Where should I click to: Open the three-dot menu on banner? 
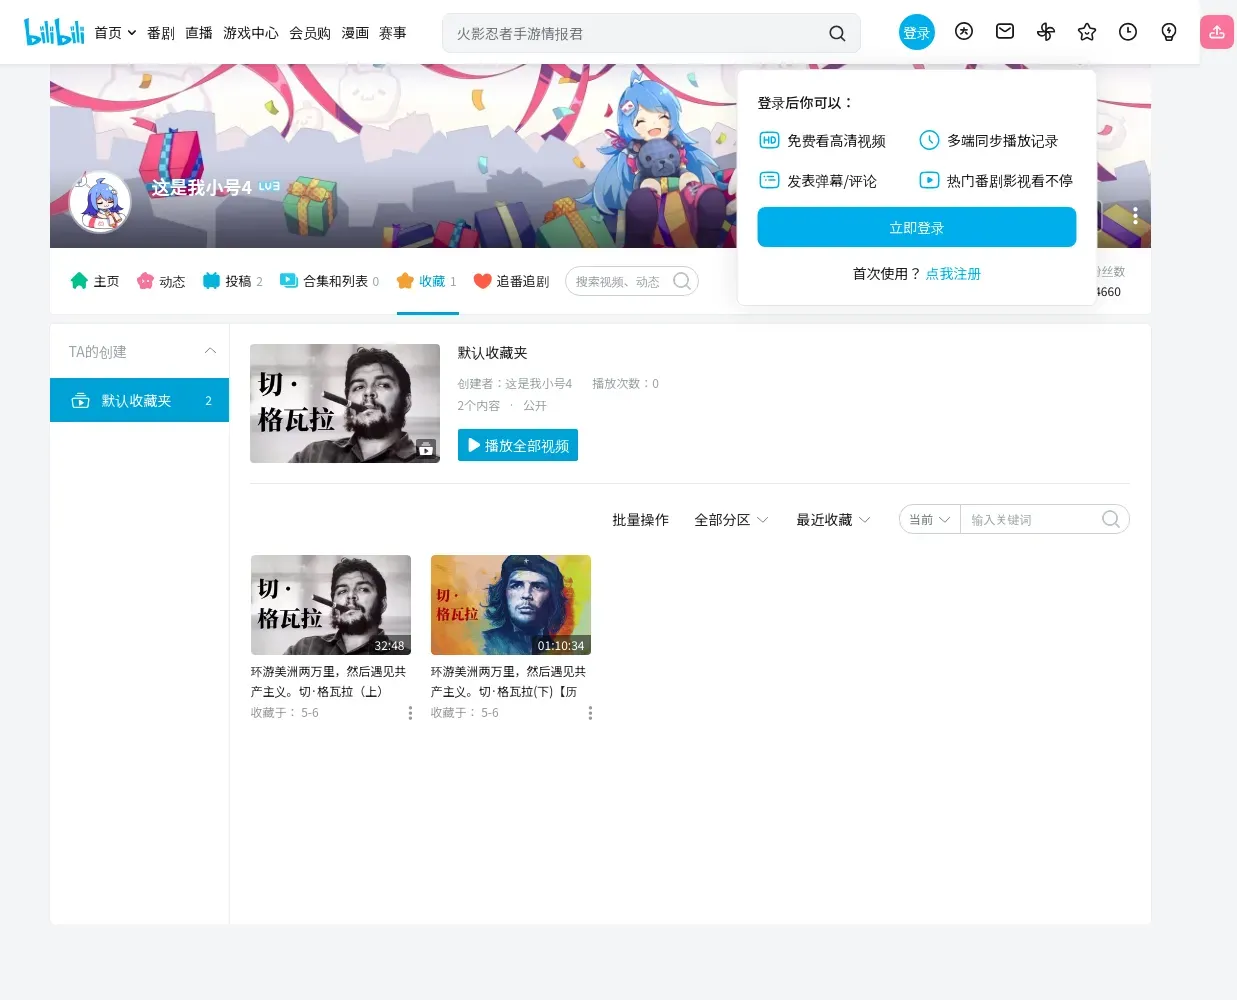[1135, 216]
